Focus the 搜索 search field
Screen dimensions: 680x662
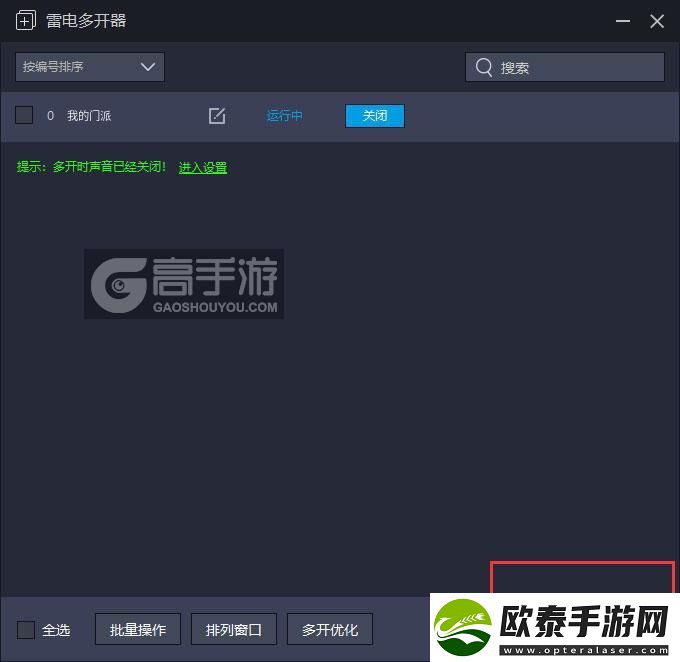(565, 67)
